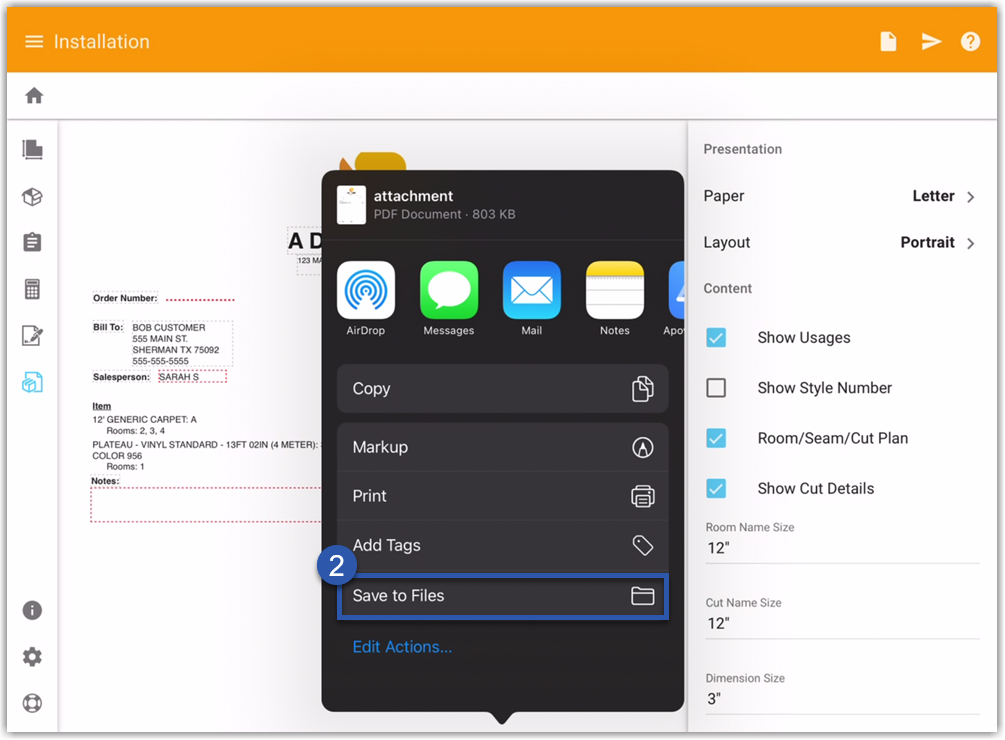Open clipboard icon in sidebar
This screenshot has width=1005, height=740.
(32, 242)
